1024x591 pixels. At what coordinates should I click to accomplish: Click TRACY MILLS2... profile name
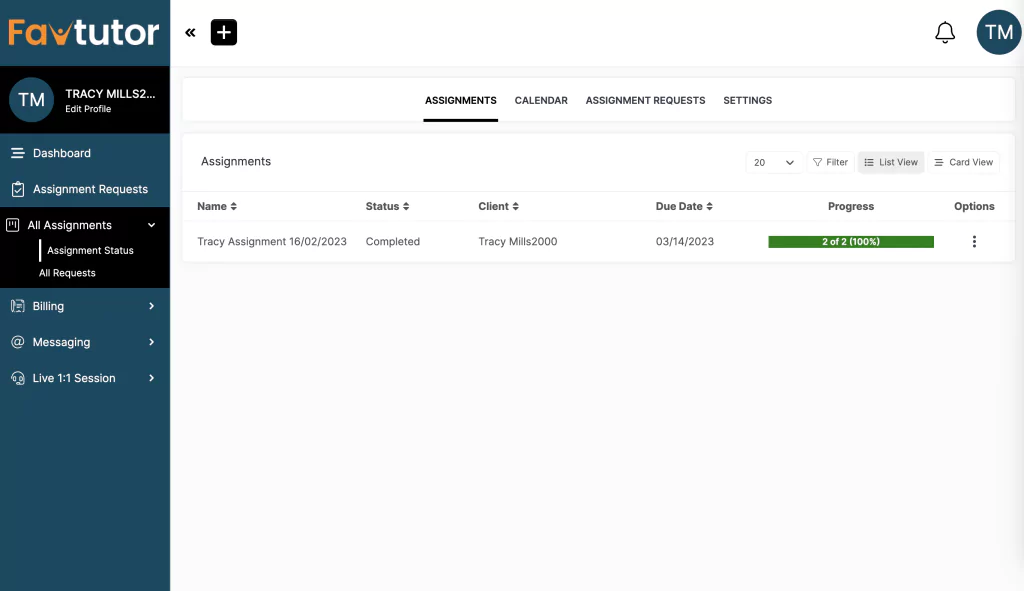pyautogui.click(x=110, y=94)
